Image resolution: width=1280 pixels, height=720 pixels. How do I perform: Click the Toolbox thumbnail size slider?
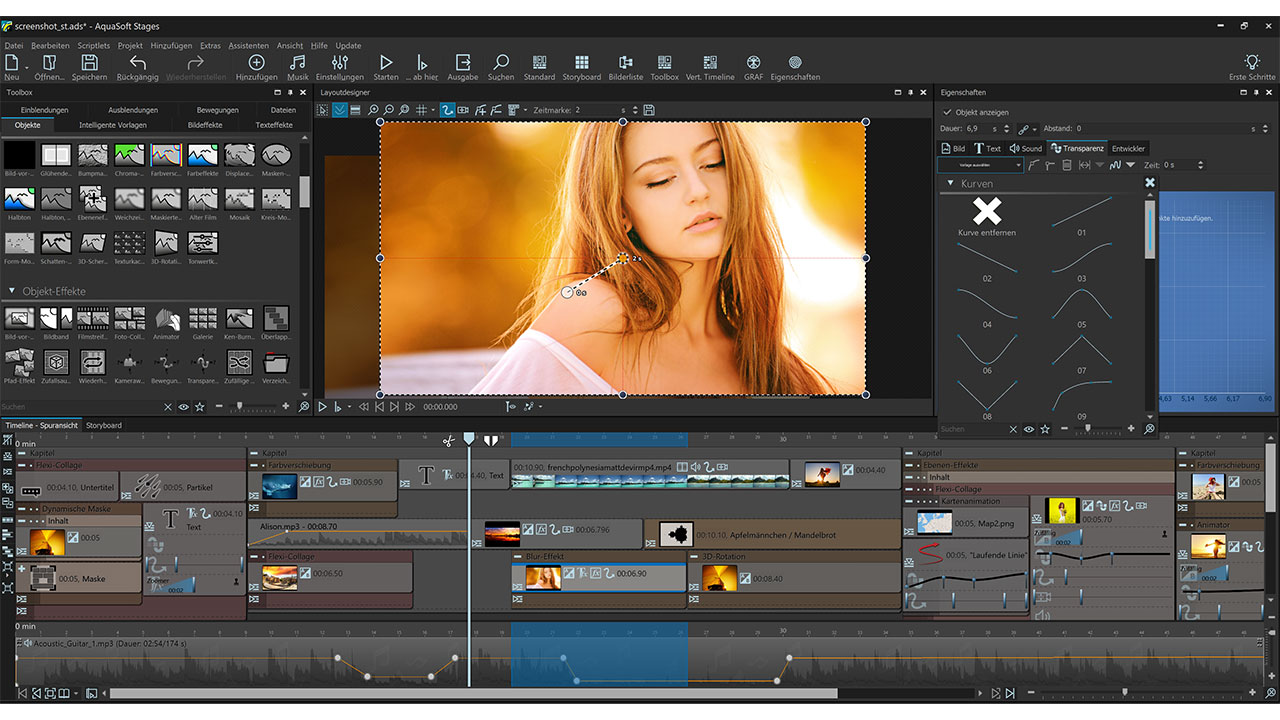(239, 407)
